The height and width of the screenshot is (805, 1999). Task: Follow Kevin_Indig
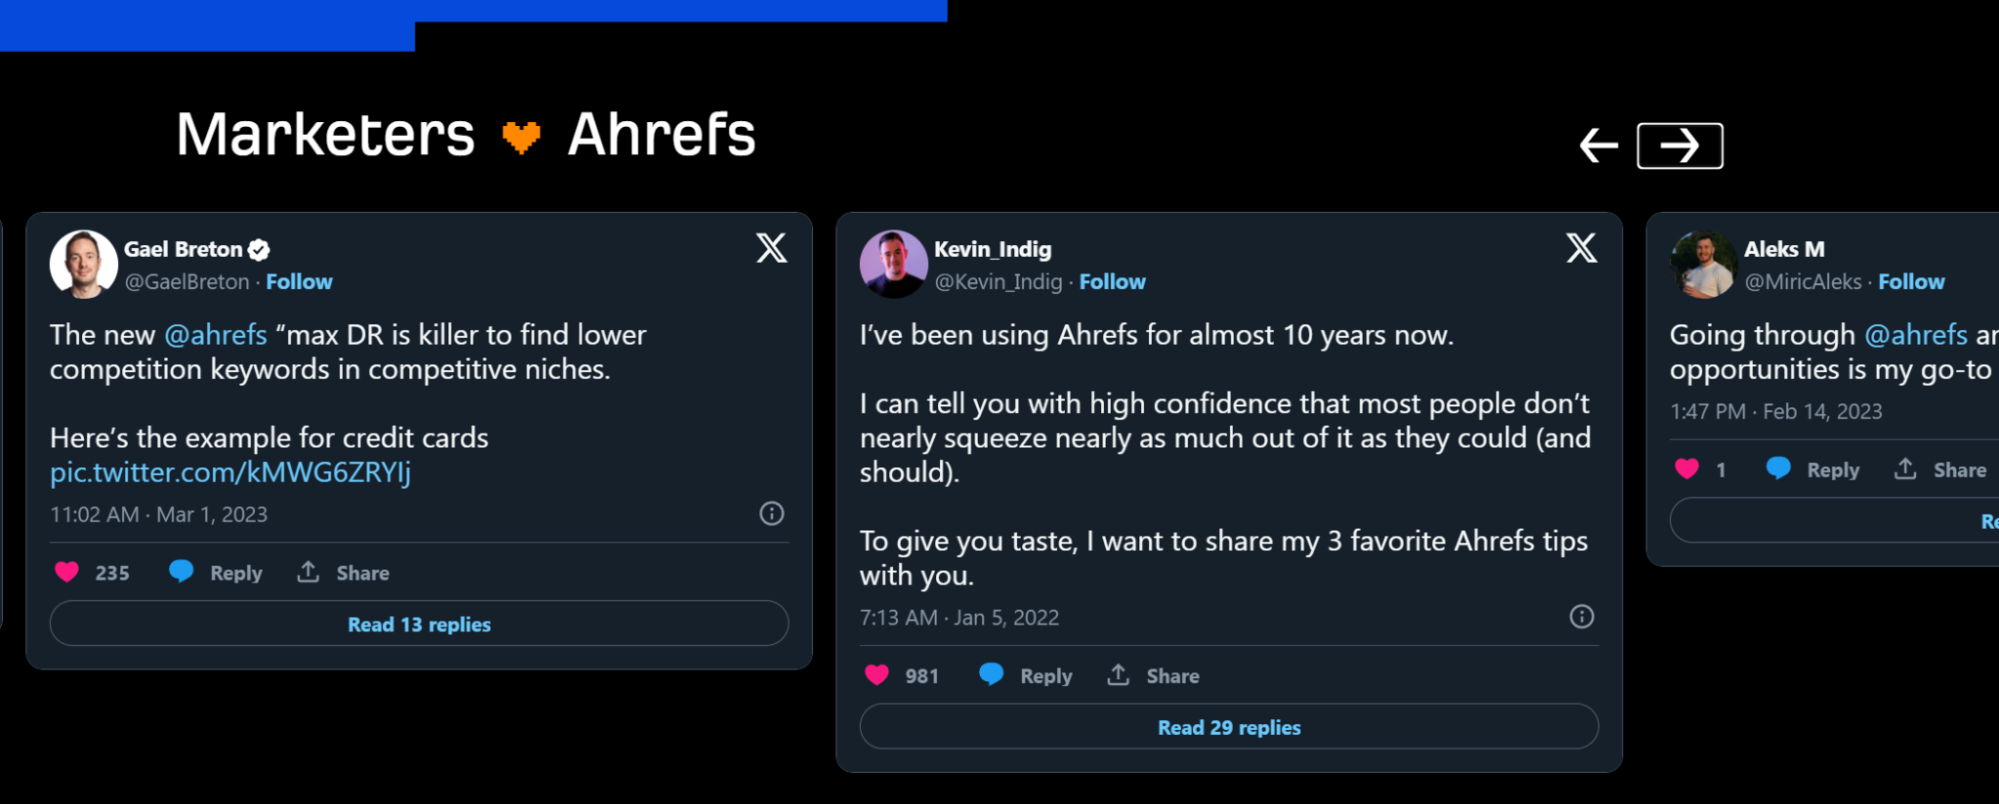point(1112,282)
